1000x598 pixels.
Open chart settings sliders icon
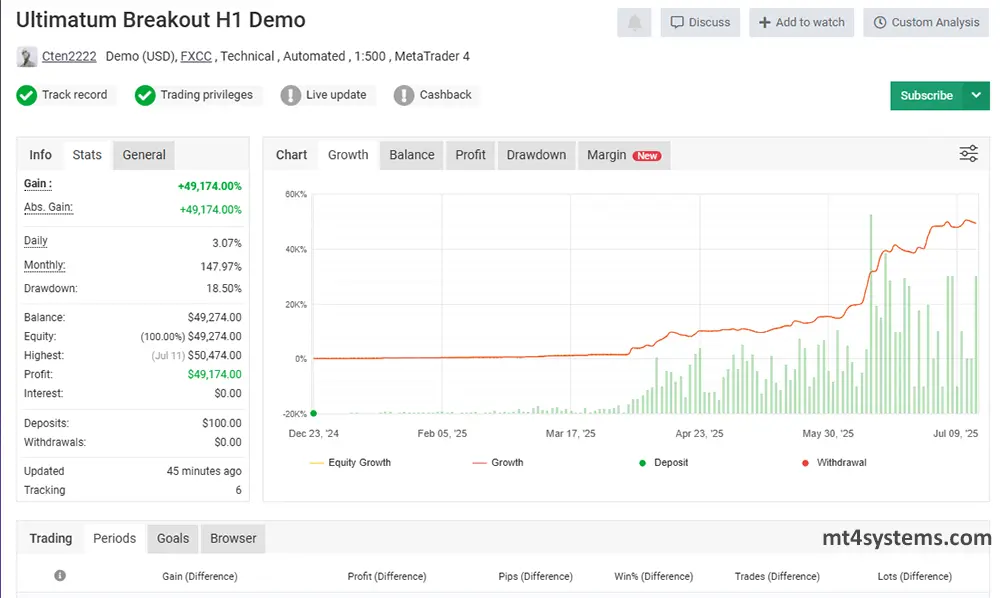click(968, 153)
